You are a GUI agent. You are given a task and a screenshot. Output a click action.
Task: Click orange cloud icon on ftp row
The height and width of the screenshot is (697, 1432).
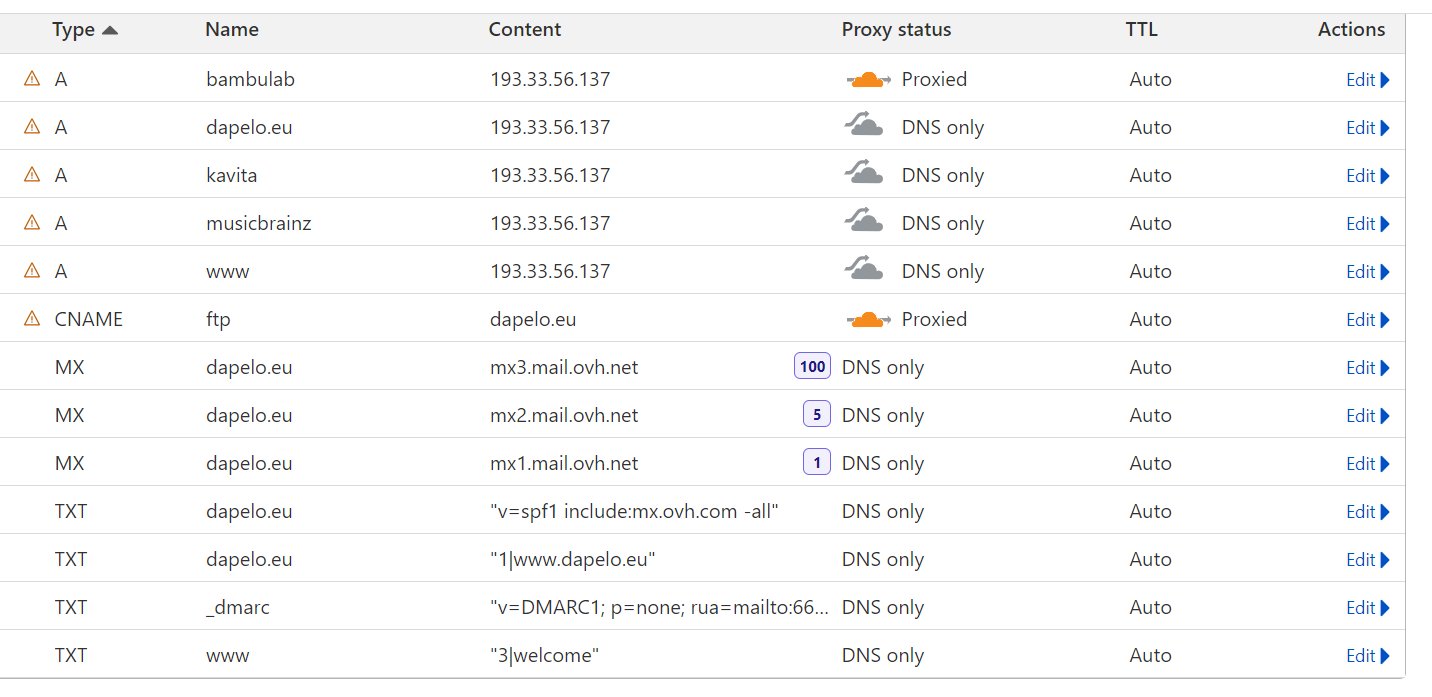(867, 319)
